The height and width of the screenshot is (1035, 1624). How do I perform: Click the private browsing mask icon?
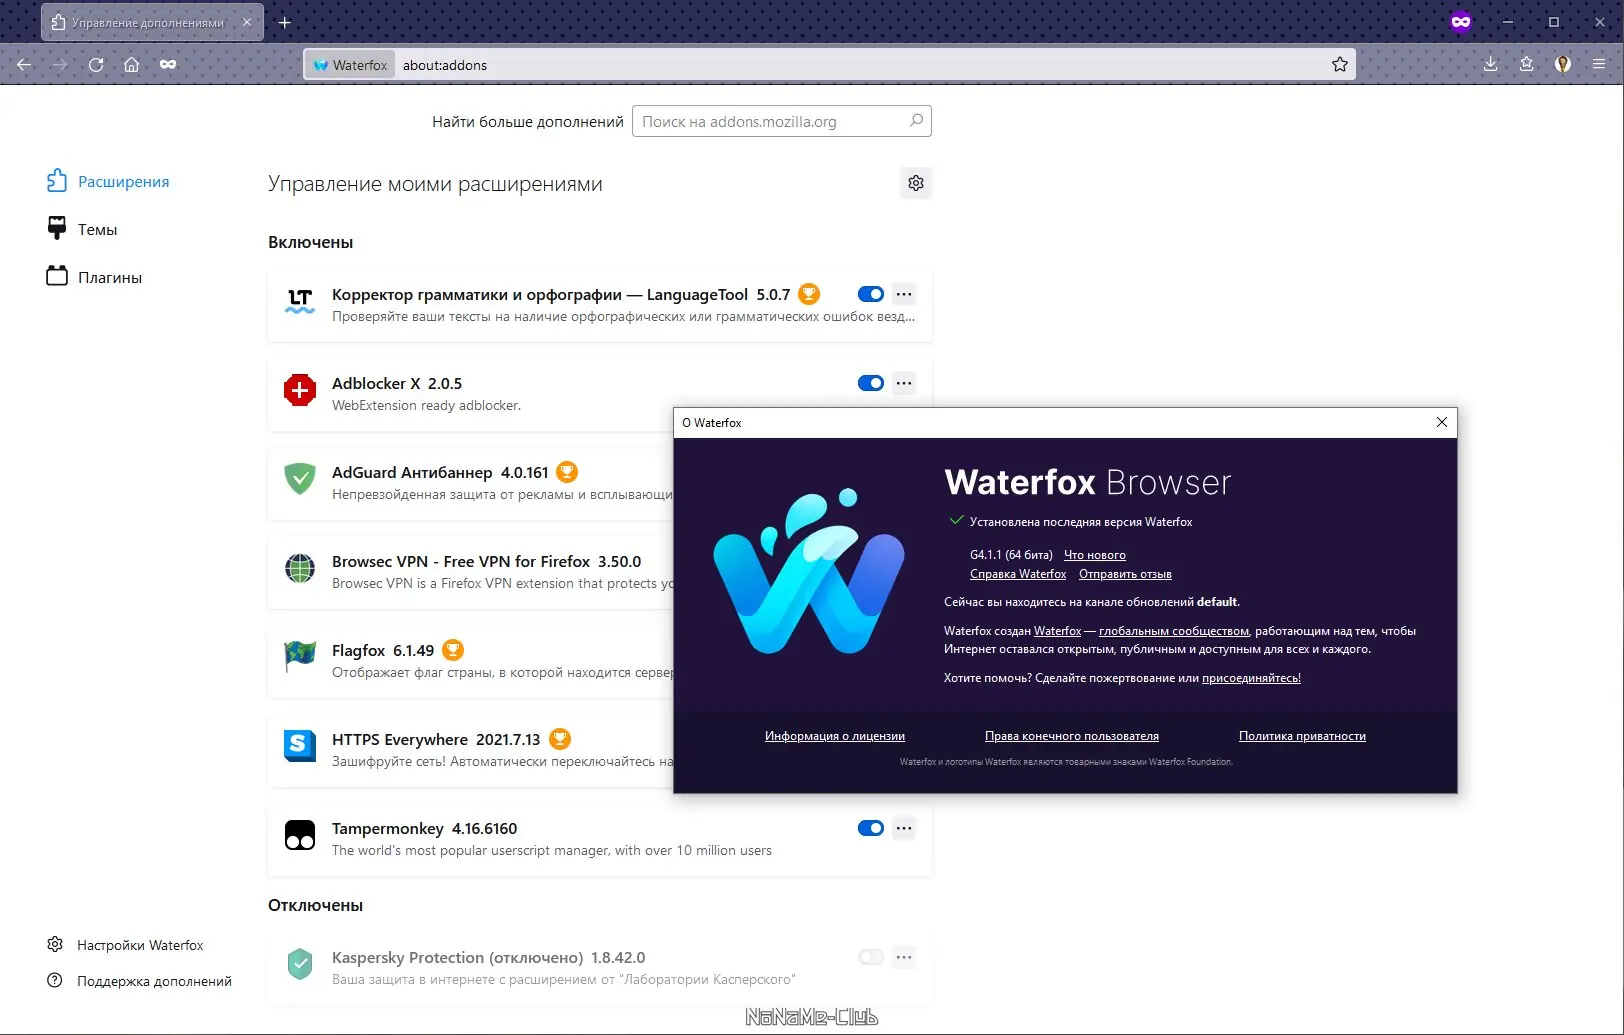(x=1461, y=22)
